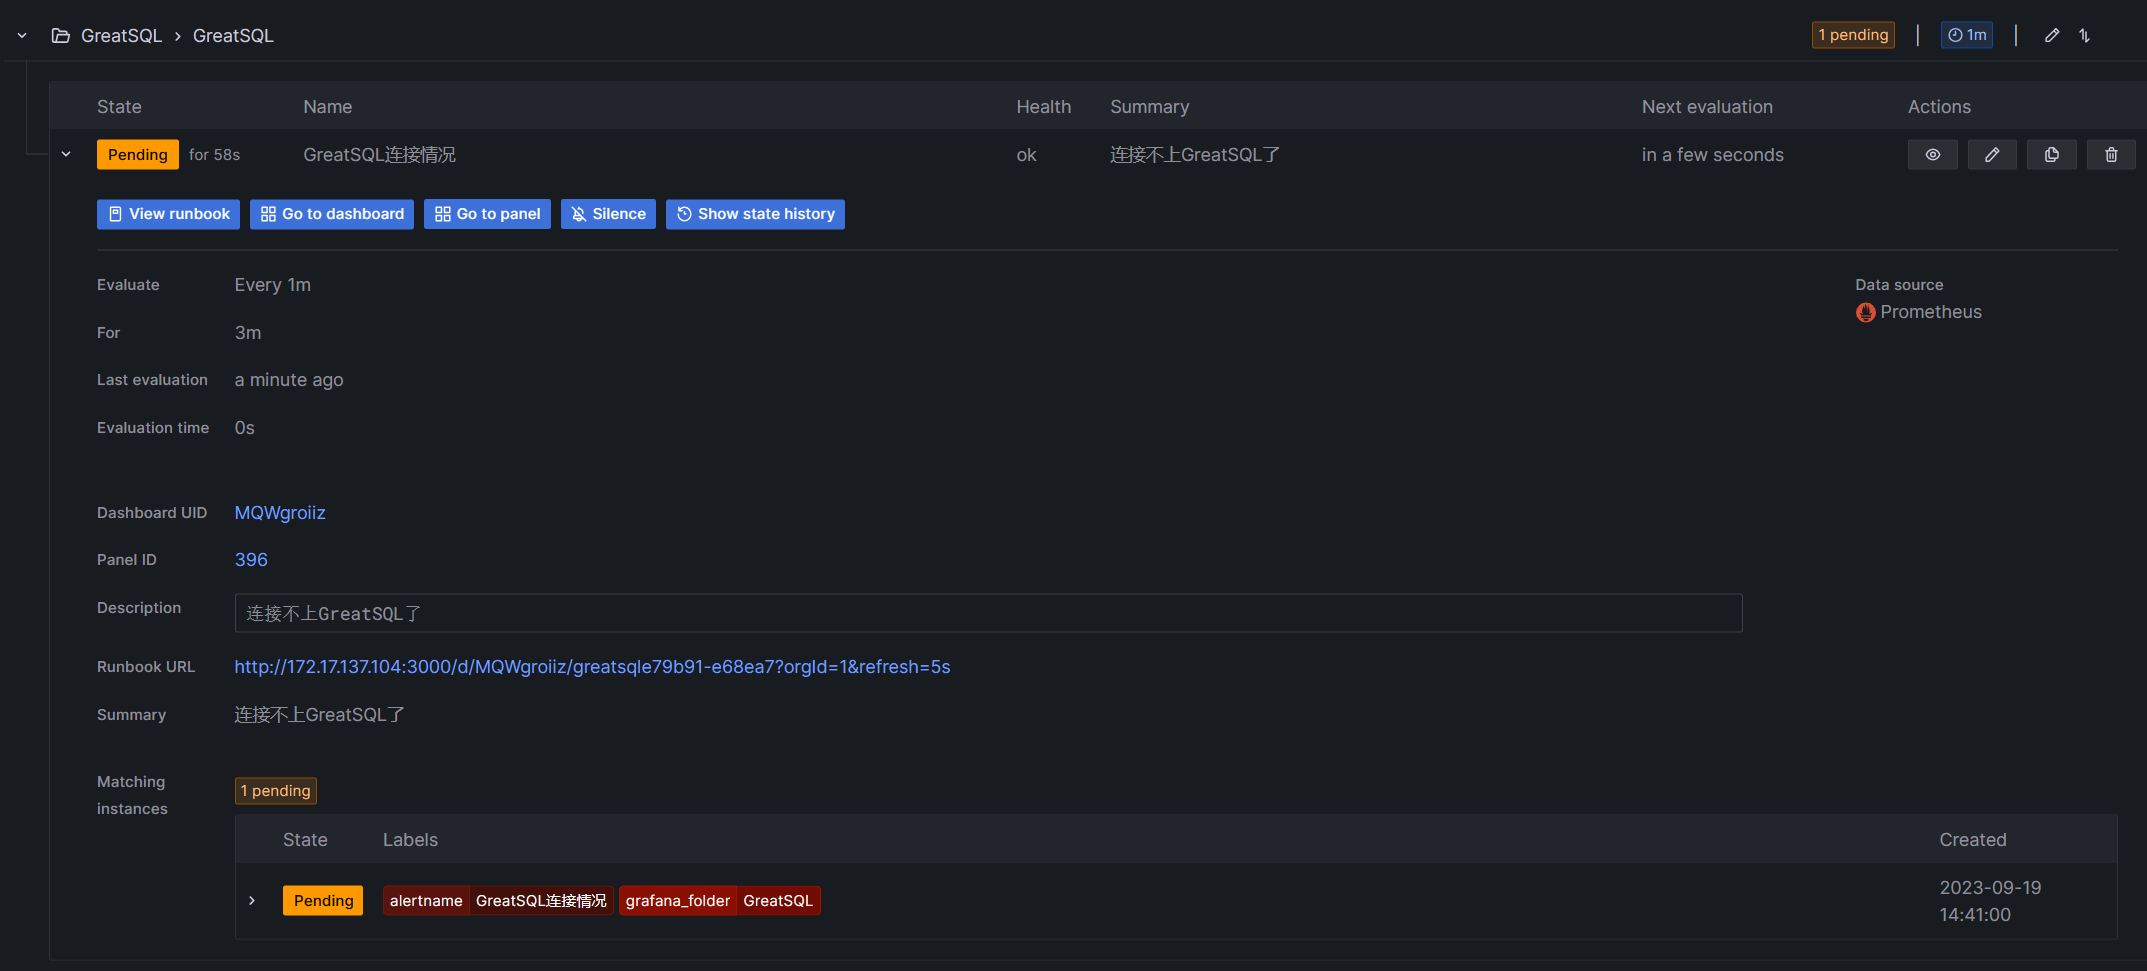Click the 1 pending badge in header
Viewport: 2147px width, 971px height.
[1853, 35]
